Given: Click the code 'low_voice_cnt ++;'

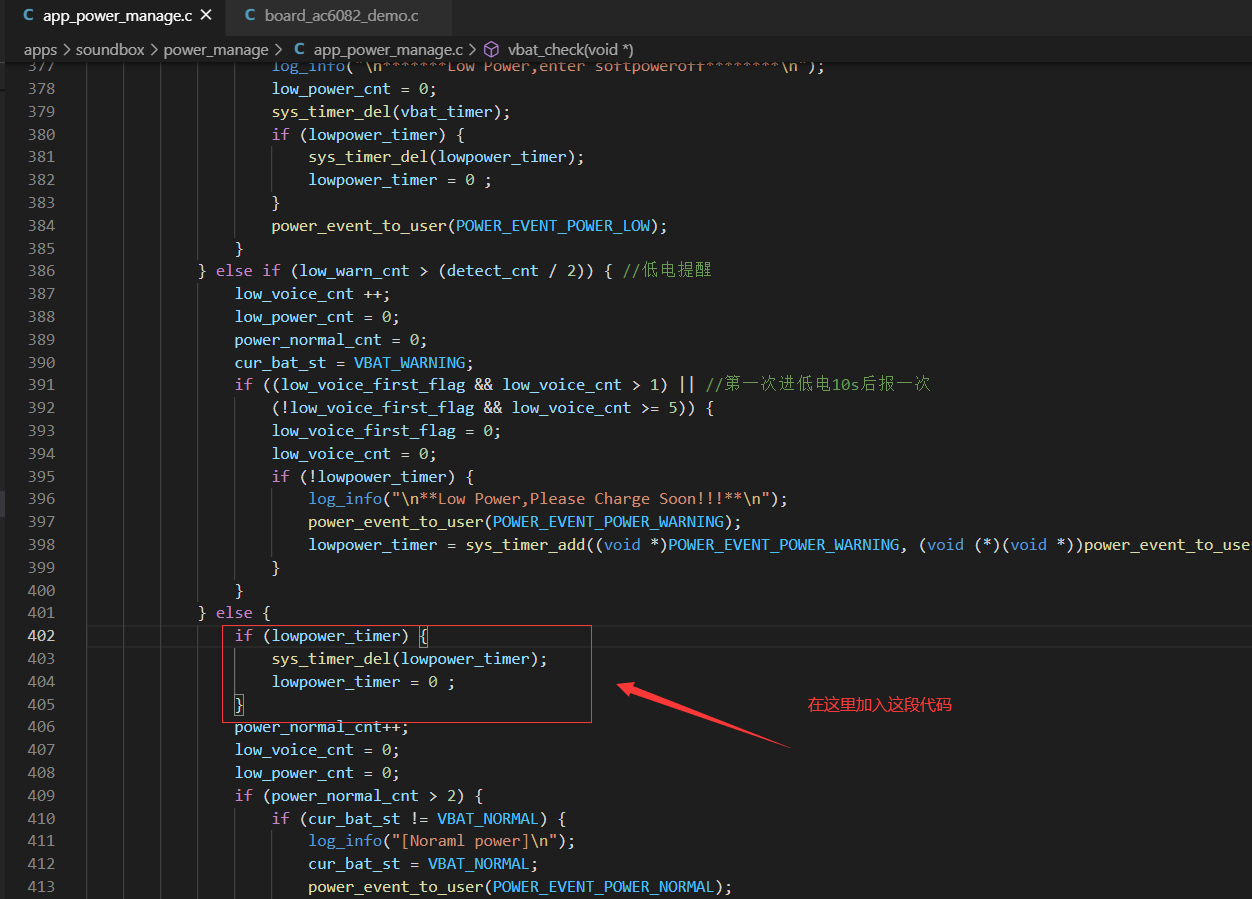Looking at the screenshot, I should pos(313,294).
